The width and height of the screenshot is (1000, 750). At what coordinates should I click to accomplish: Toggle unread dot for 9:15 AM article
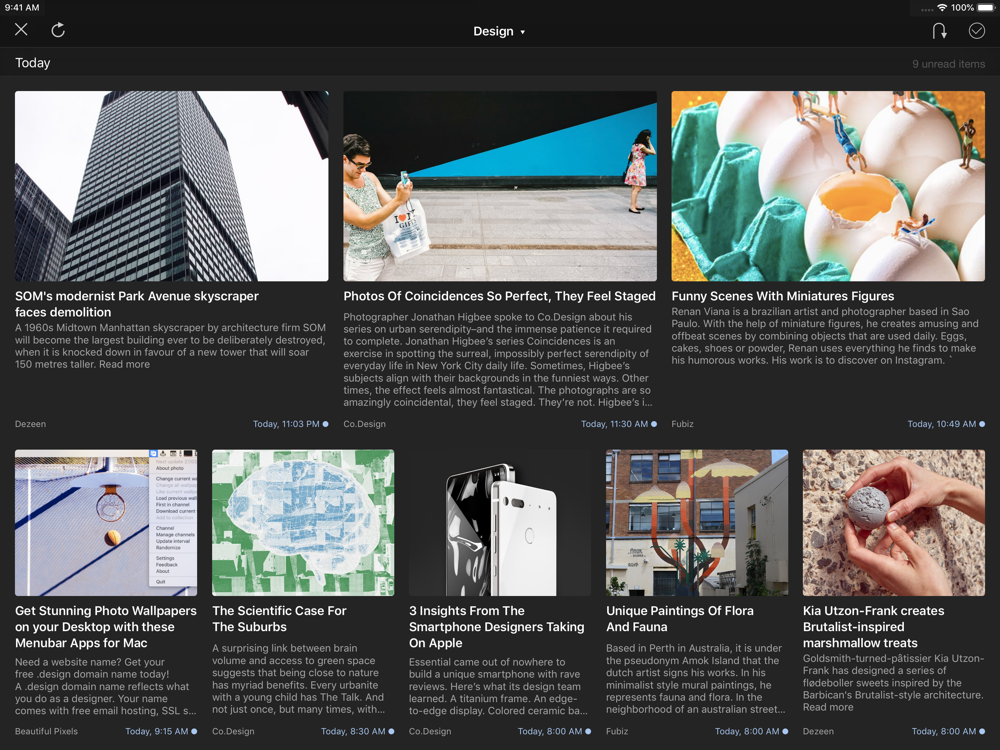tap(194, 732)
